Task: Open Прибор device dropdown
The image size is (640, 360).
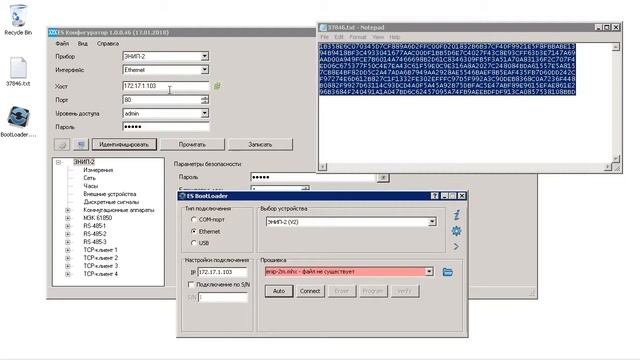Action: 204,56
